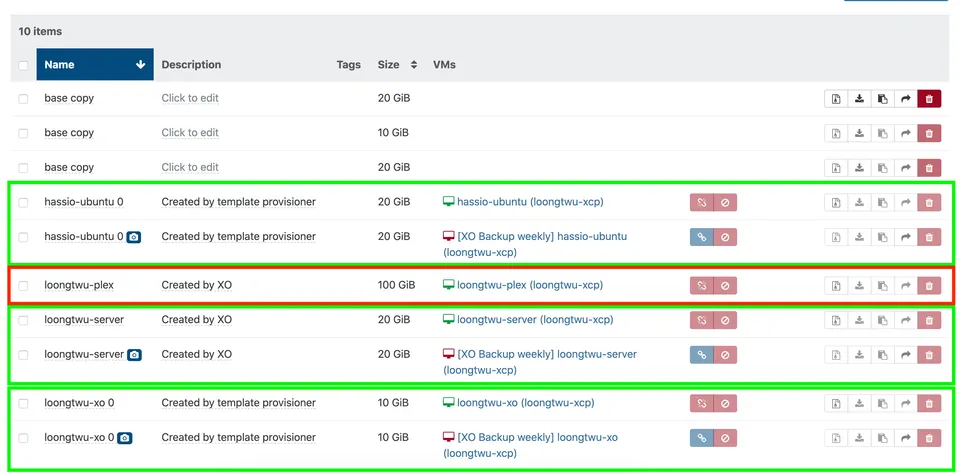The image size is (960, 474).
Task: Click the trash icon in loongtwu-plex row
Action: tap(929, 285)
